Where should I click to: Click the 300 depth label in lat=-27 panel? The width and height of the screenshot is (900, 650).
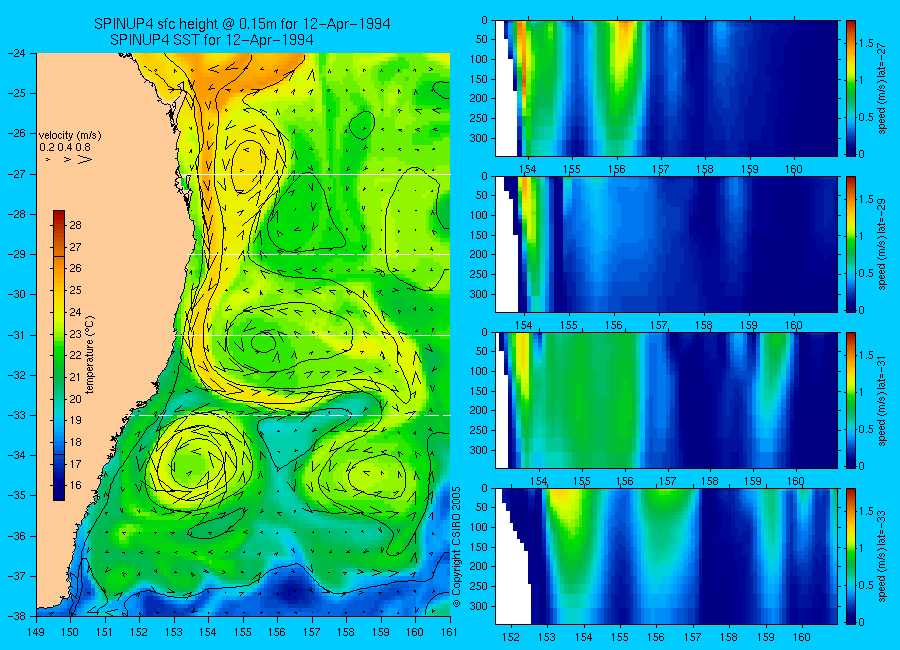(x=480, y=138)
